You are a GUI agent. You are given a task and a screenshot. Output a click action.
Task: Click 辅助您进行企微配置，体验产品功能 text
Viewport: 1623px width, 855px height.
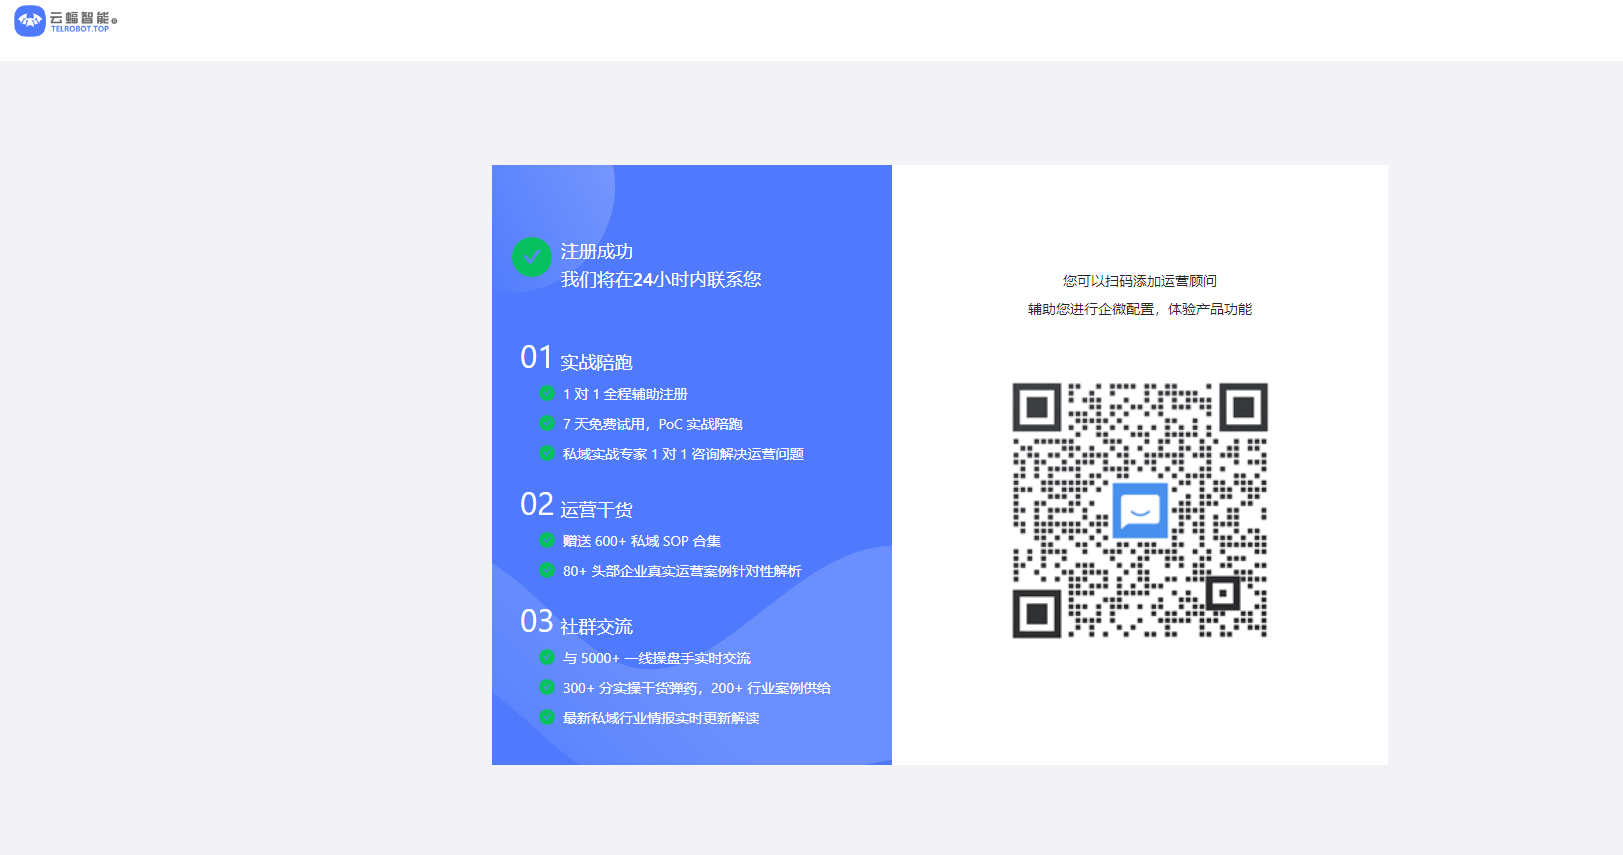(1140, 309)
